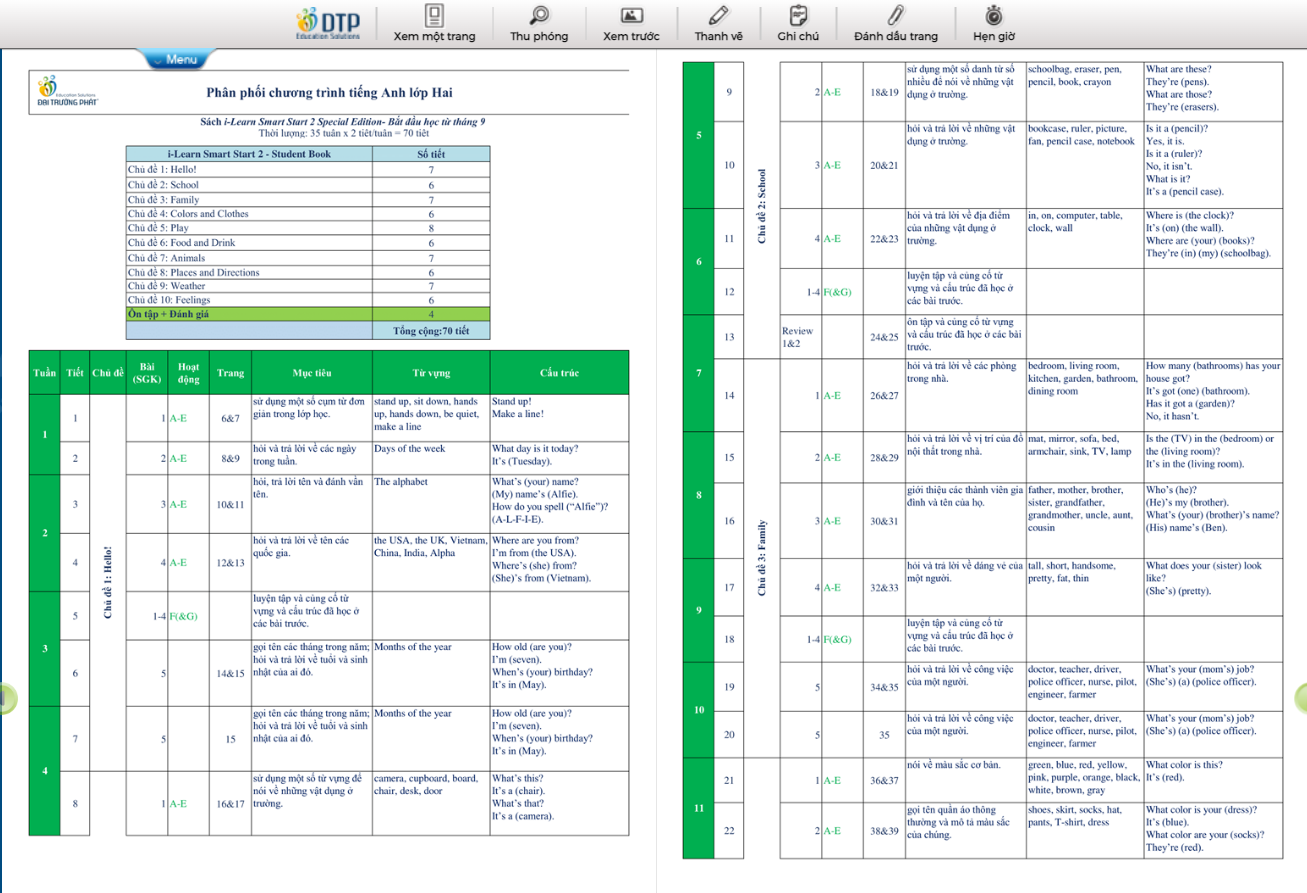This screenshot has width=1307, height=893.
Task: Click 'Chủ đề 2: School' row in summary table
Action: click(308, 185)
